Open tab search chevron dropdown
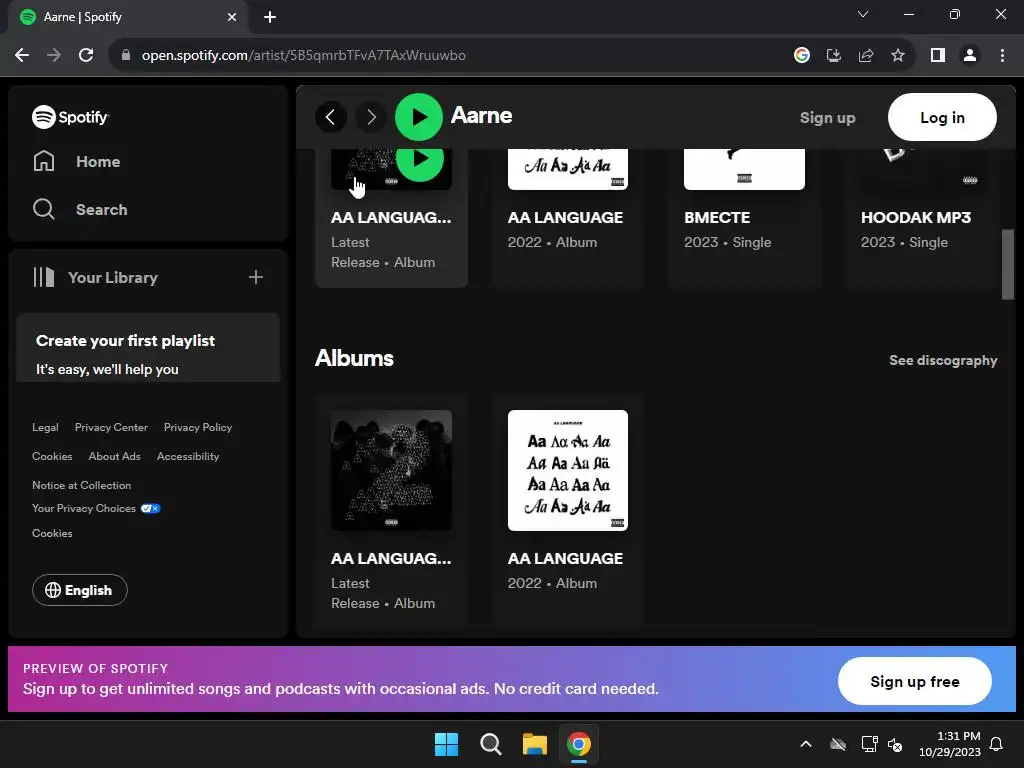This screenshot has width=1024, height=768. coord(863,14)
